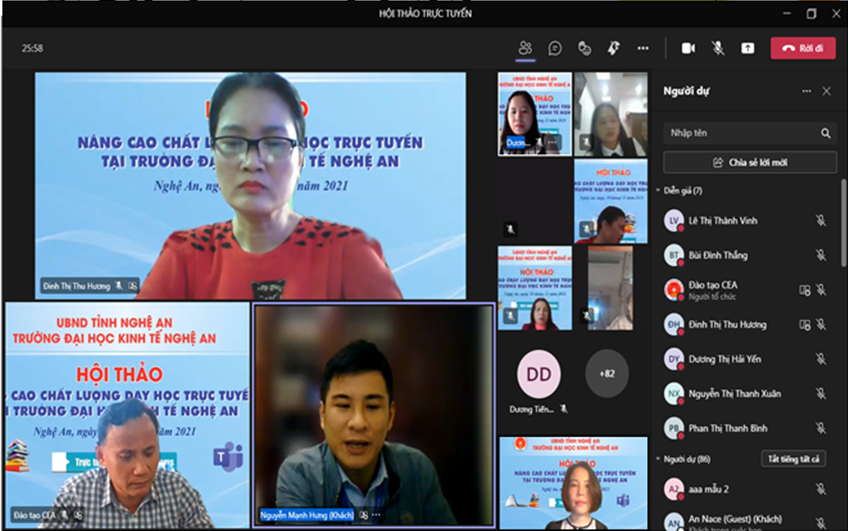Collapse the Diễn giả (7) section
The width and height of the screenshot is (848, 531).
pyautogui.click(x=658, y=190)
